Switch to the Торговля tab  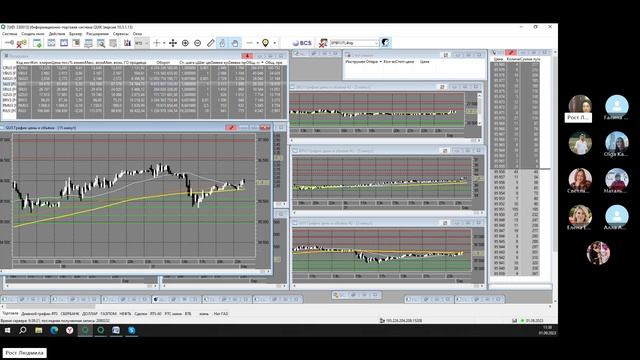coord(10,313)
